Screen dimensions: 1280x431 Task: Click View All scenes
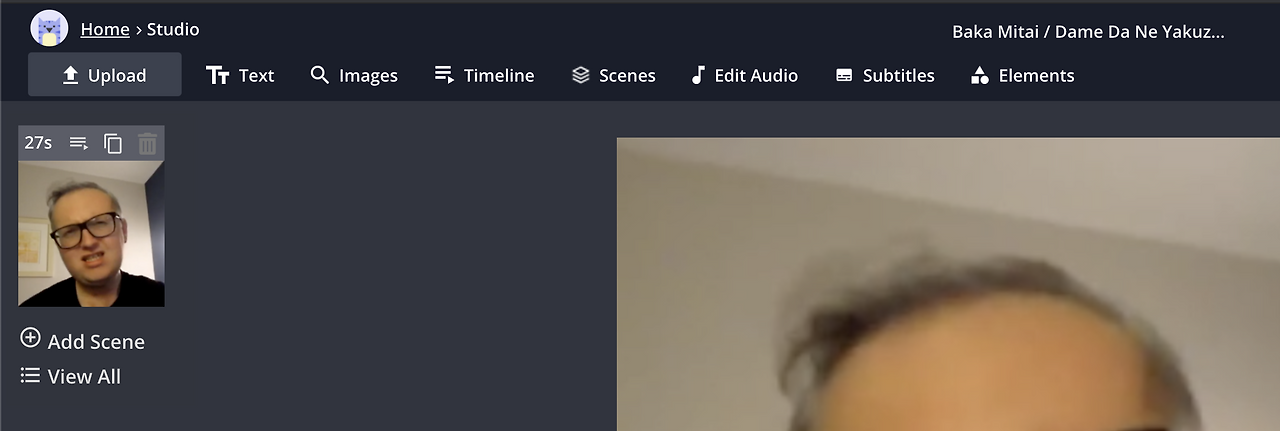71,376
